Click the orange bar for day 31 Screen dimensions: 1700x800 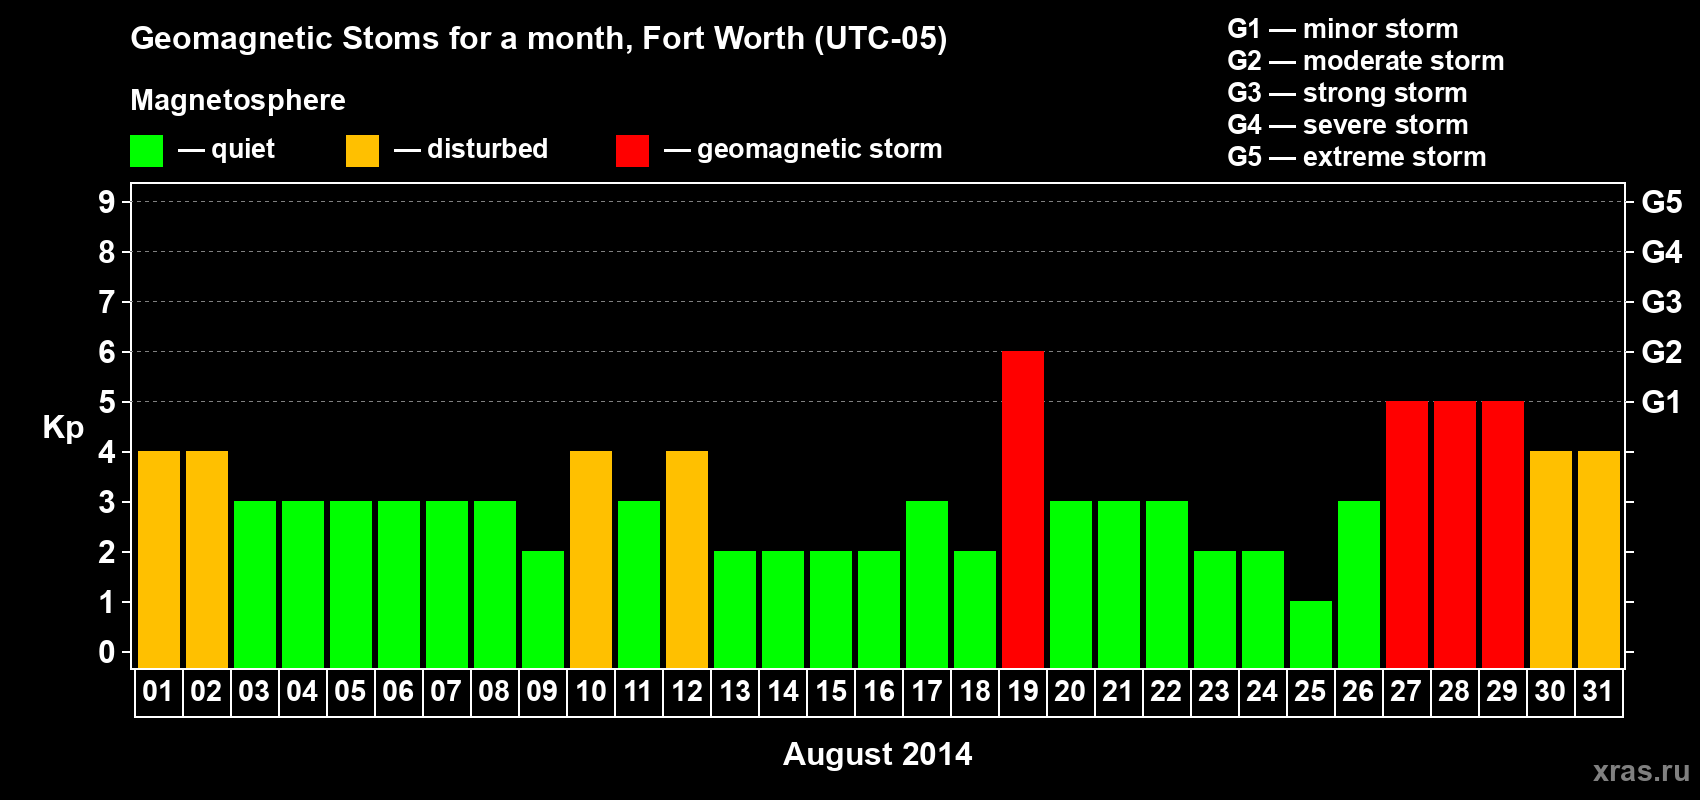pos(1599,559)
